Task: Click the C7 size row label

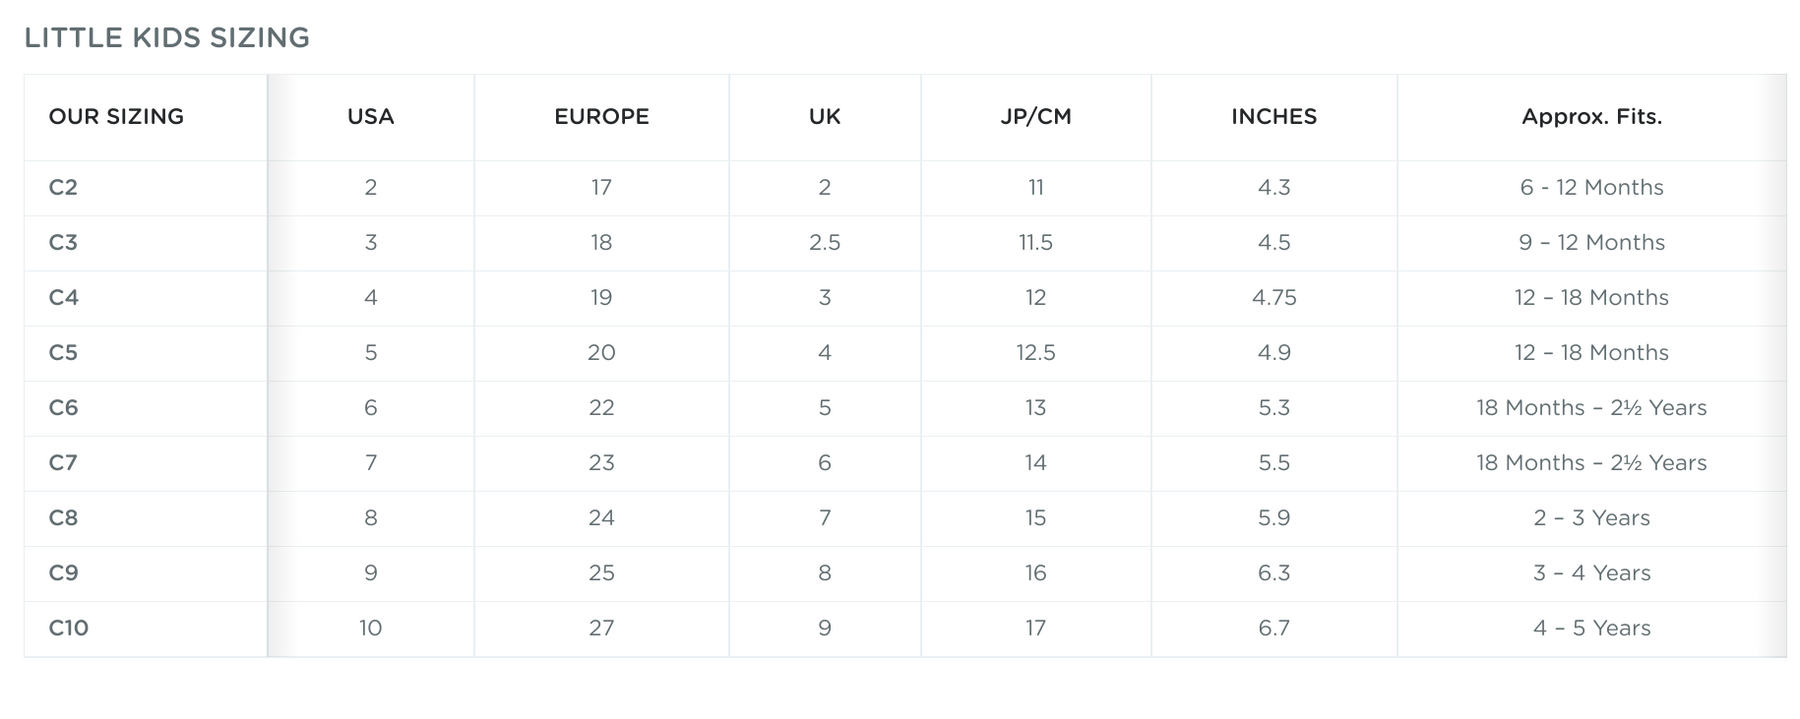Action: (63, 462)
